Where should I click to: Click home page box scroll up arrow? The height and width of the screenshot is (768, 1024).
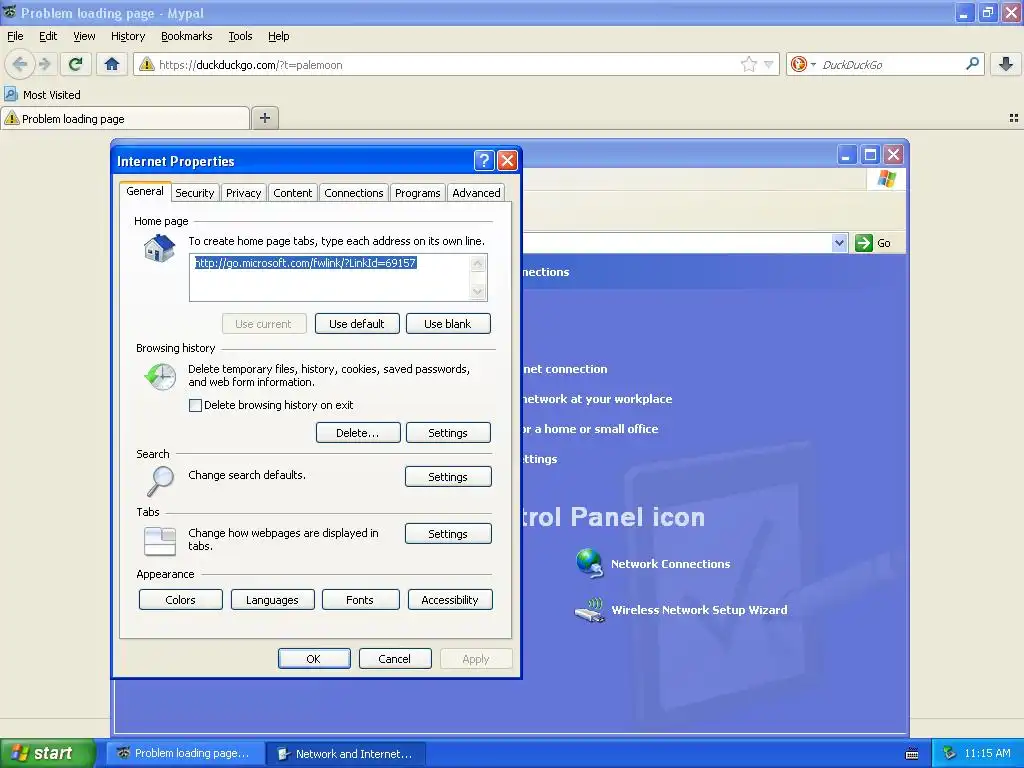point(478,263)
